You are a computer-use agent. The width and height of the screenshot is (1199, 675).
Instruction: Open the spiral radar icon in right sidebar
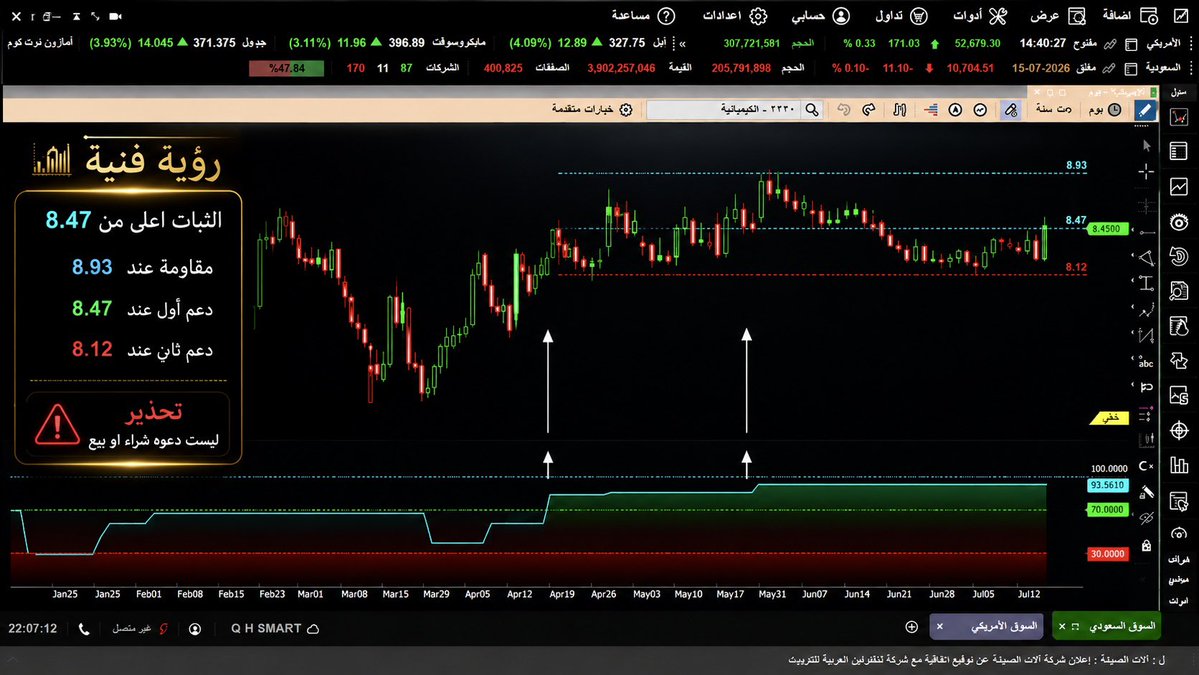(1179, 256)
